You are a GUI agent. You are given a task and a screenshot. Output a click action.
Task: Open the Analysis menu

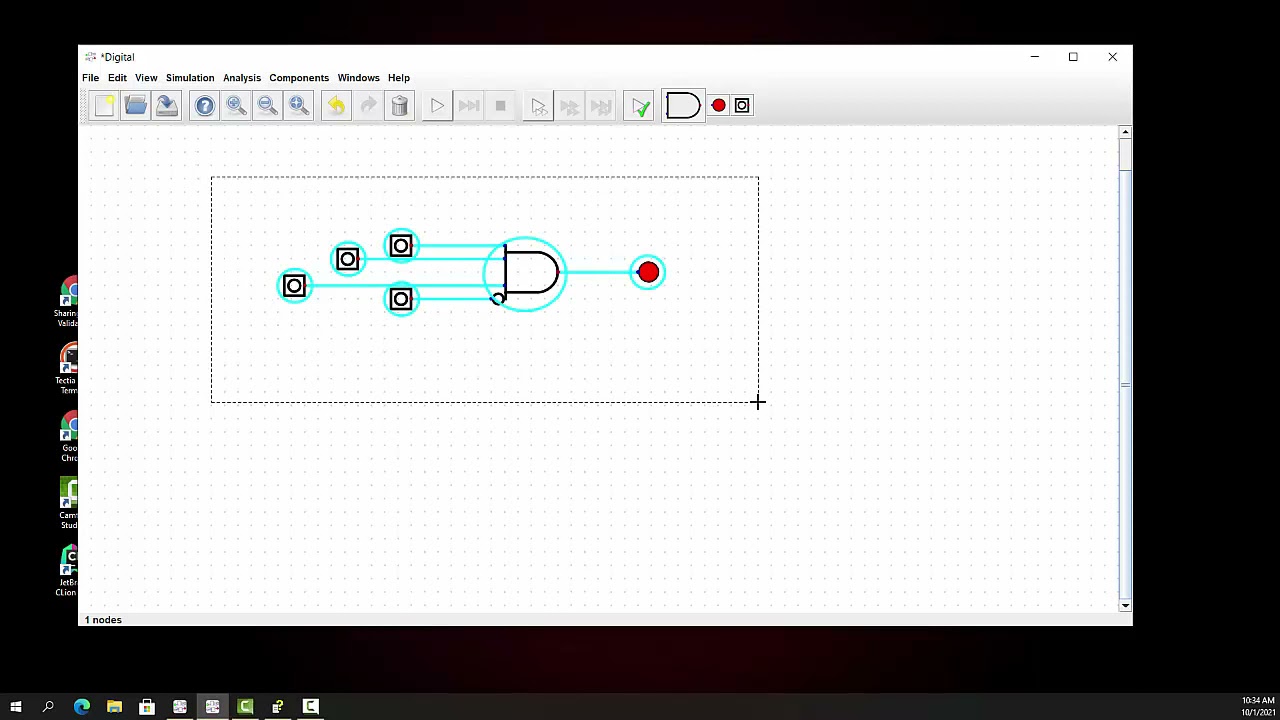tap(242, 78)
